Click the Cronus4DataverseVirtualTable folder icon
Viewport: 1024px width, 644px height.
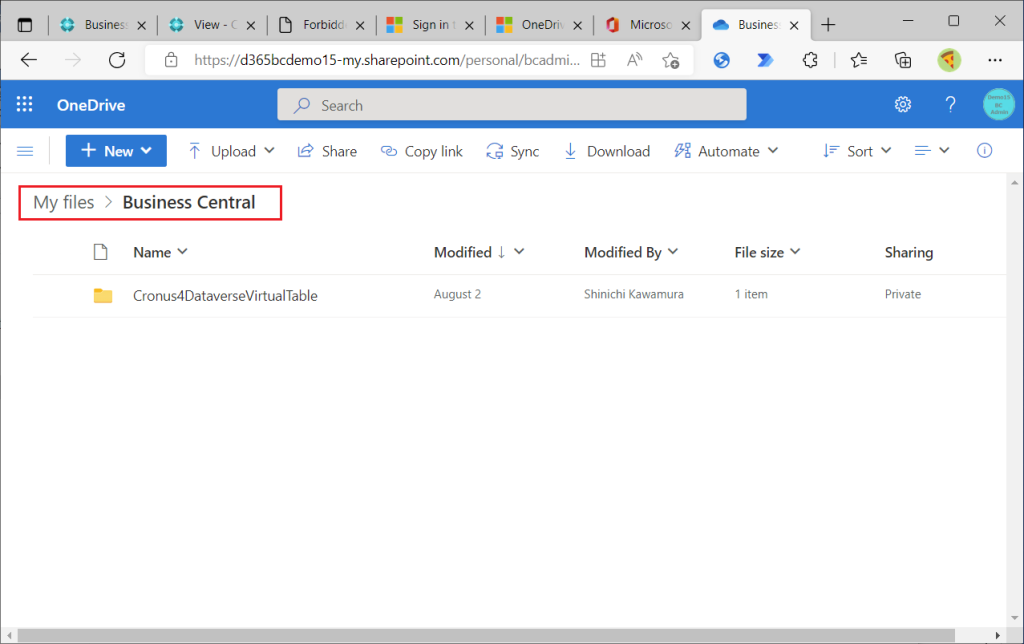pyautogui.click(x=103, y=295)
